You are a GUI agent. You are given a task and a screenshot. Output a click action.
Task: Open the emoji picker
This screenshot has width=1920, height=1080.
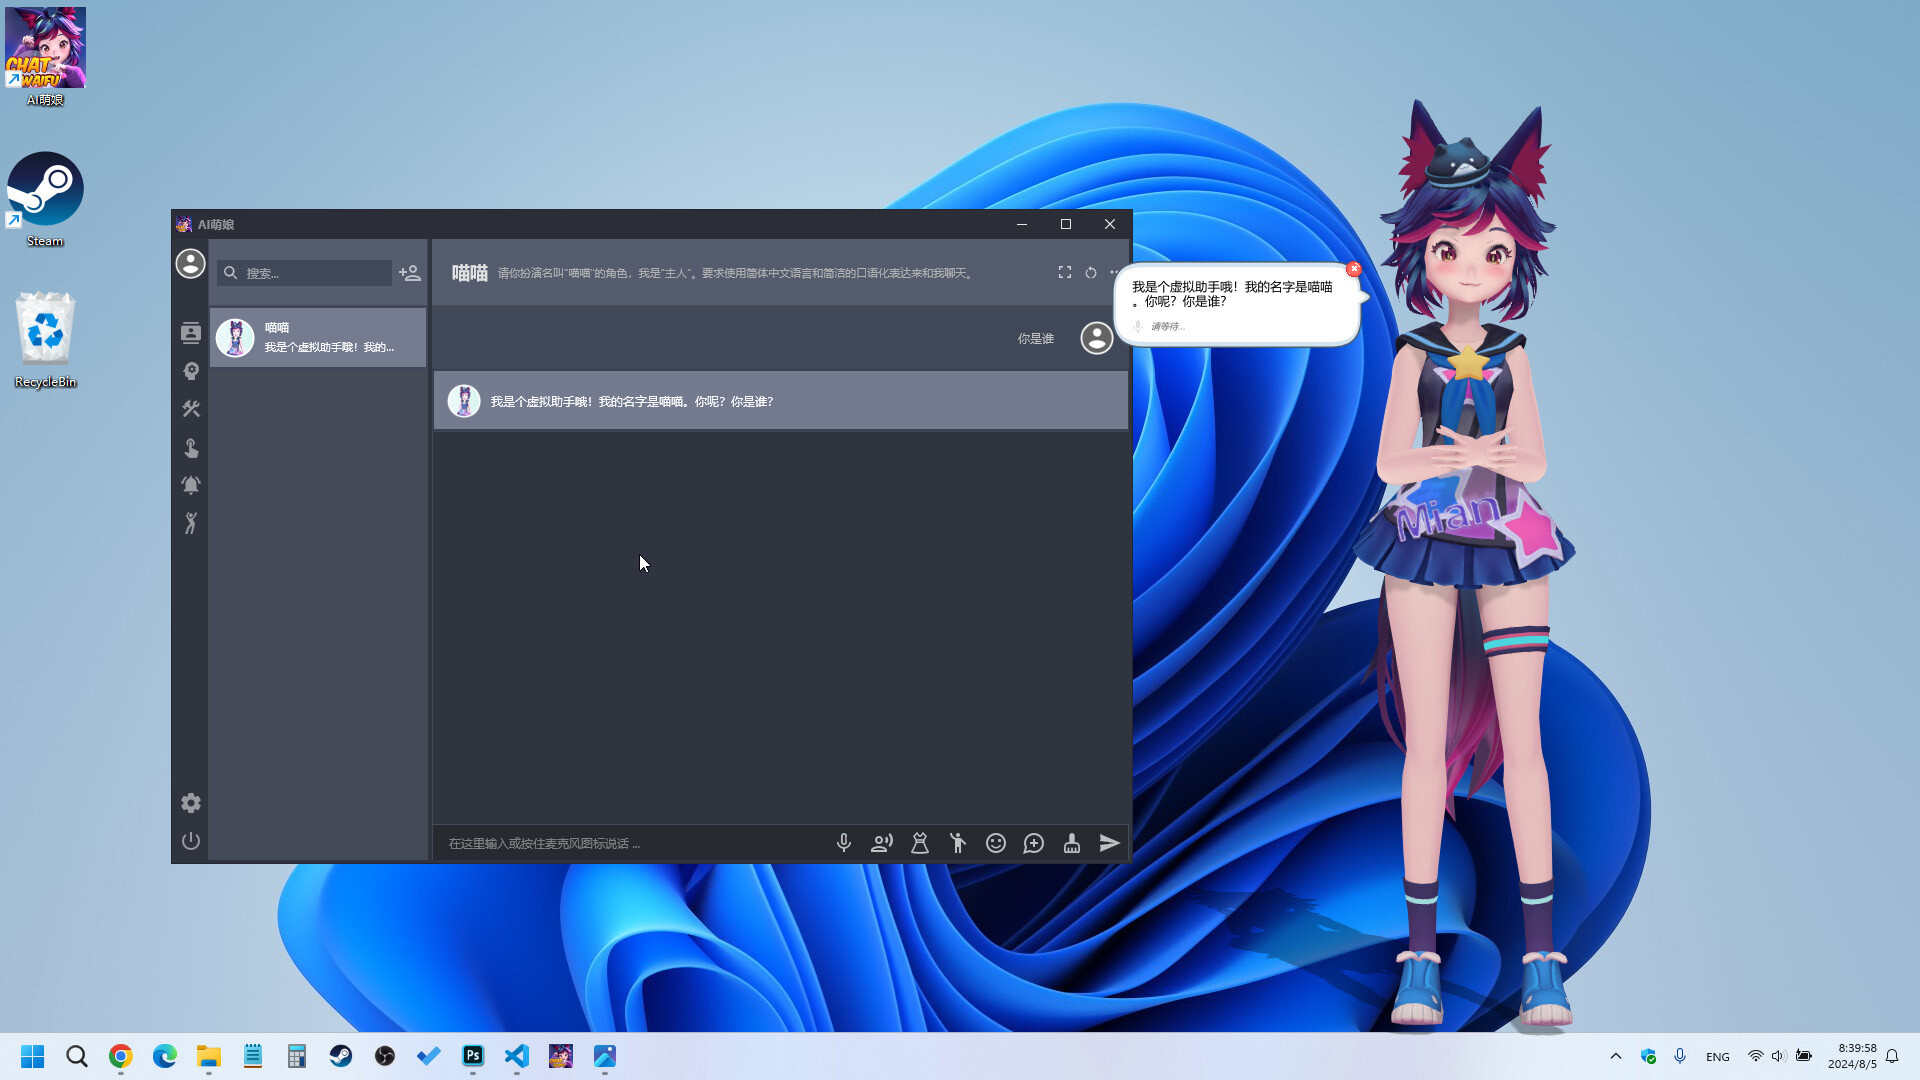point(995,843)
